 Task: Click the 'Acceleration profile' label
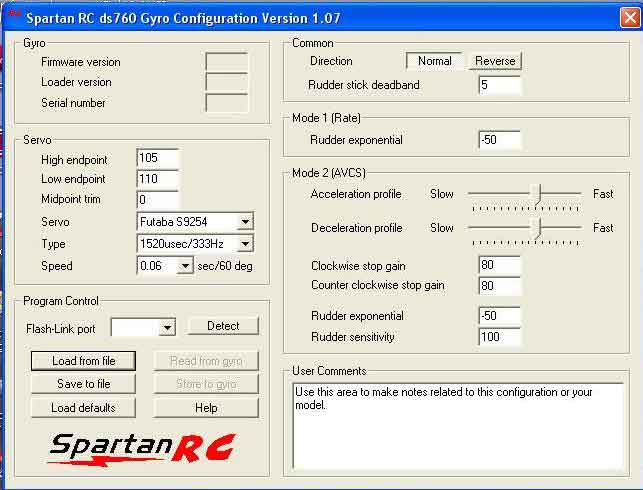pos(356,194)
